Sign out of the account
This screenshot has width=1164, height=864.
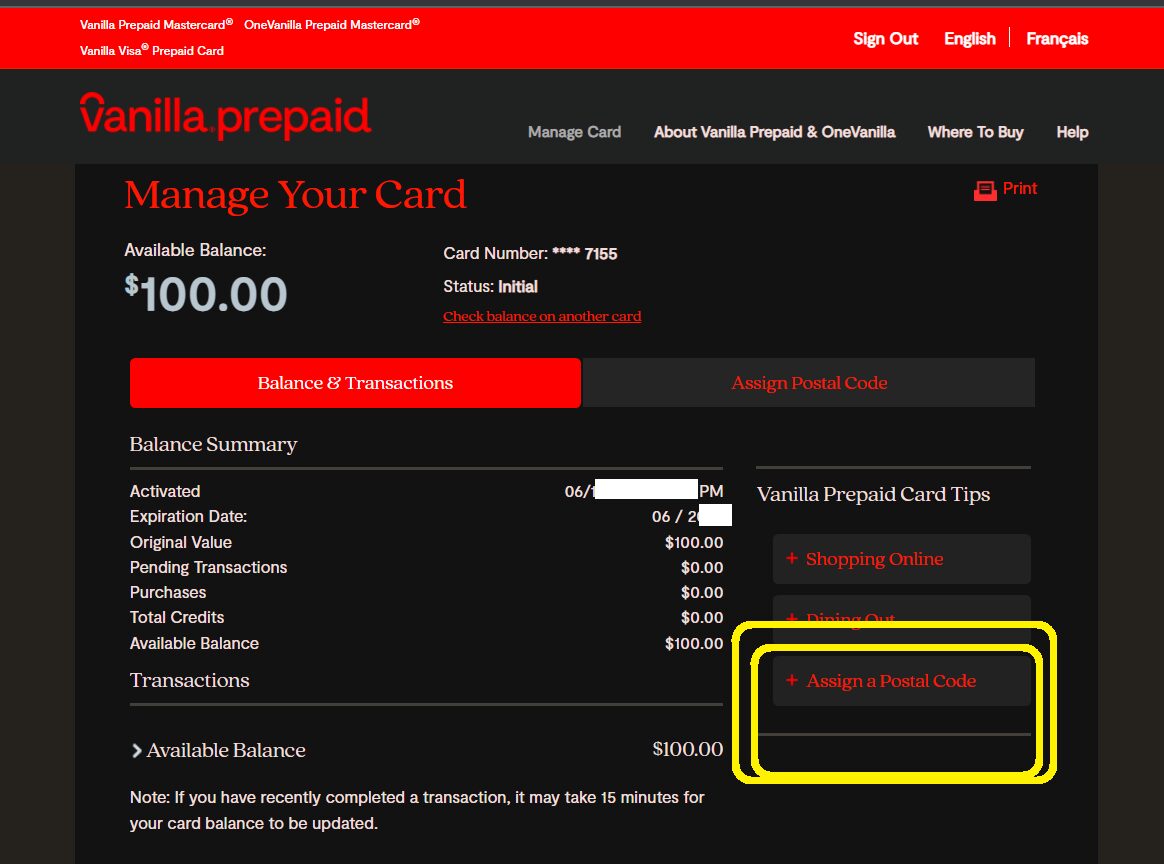pyautogui.click(x=885, y=39)
